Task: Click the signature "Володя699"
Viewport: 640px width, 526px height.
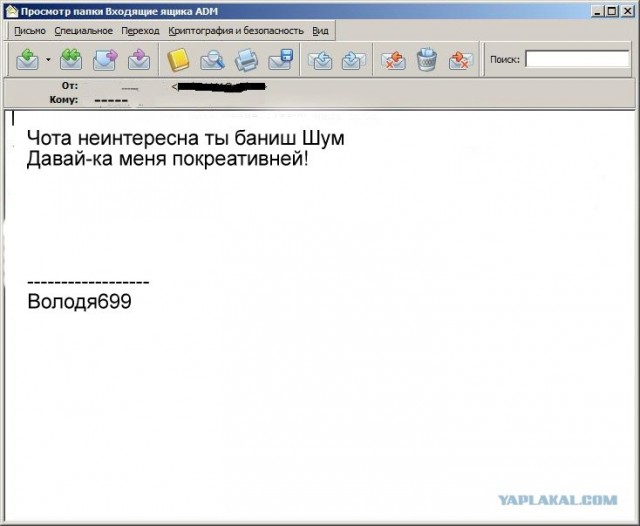Action: [79, 302]
